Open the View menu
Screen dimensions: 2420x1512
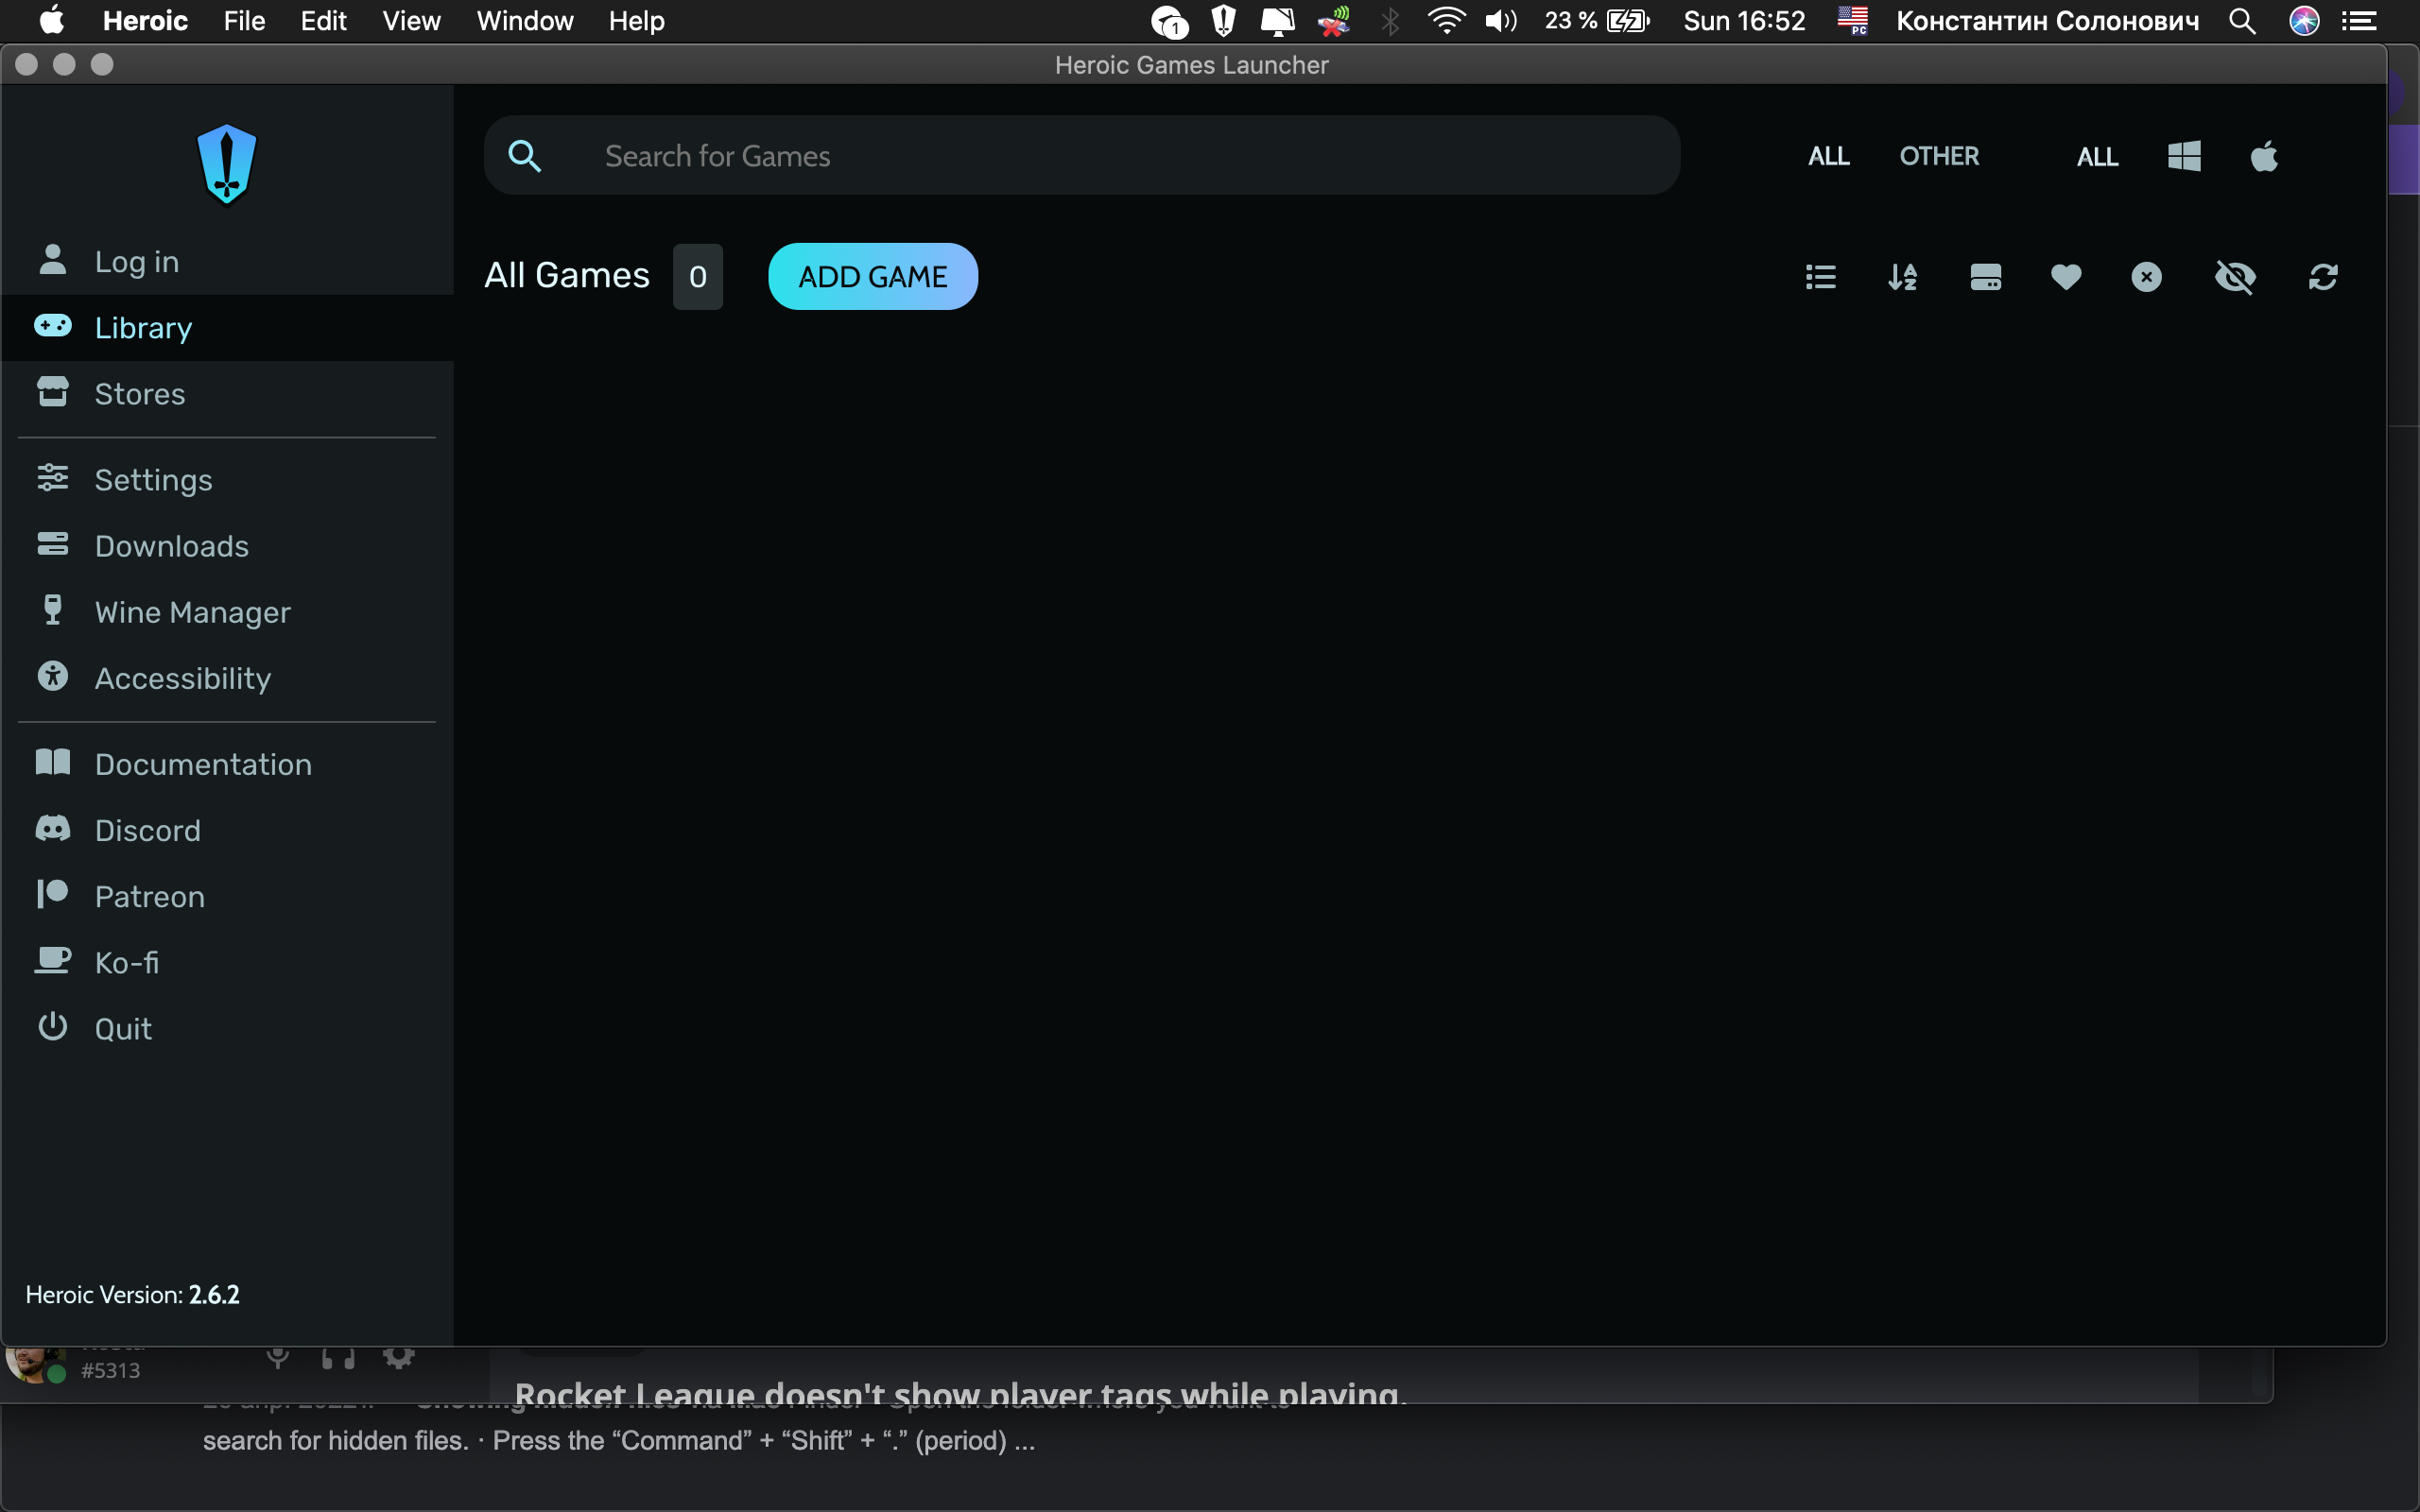click(x=411, y=21)
